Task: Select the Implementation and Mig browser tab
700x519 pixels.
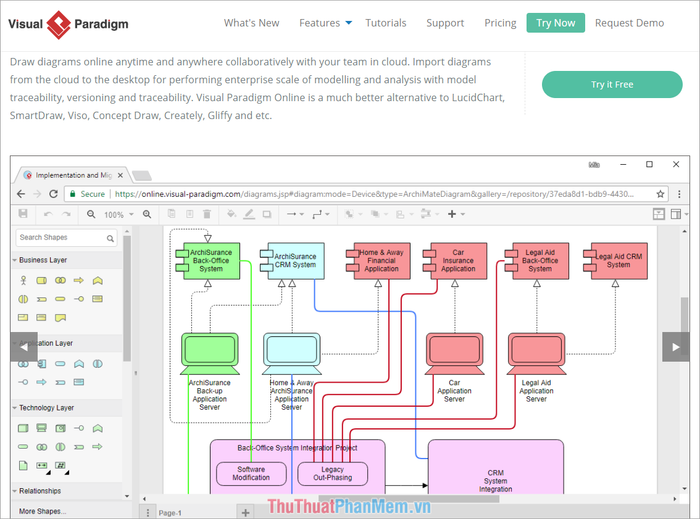Action: click(x=71, y=175)
